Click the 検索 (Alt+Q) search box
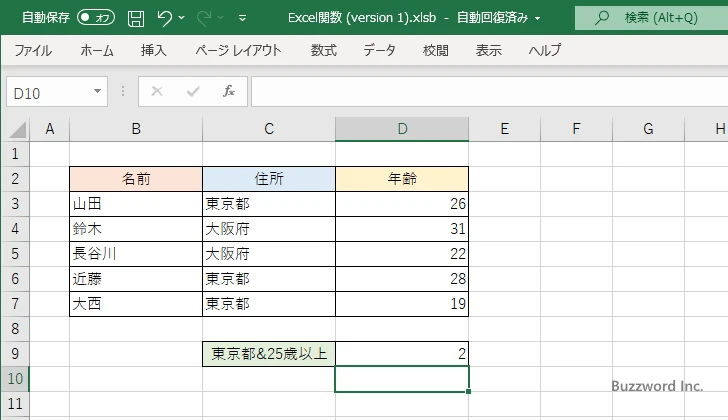728x420 pixels. point(651,18)
